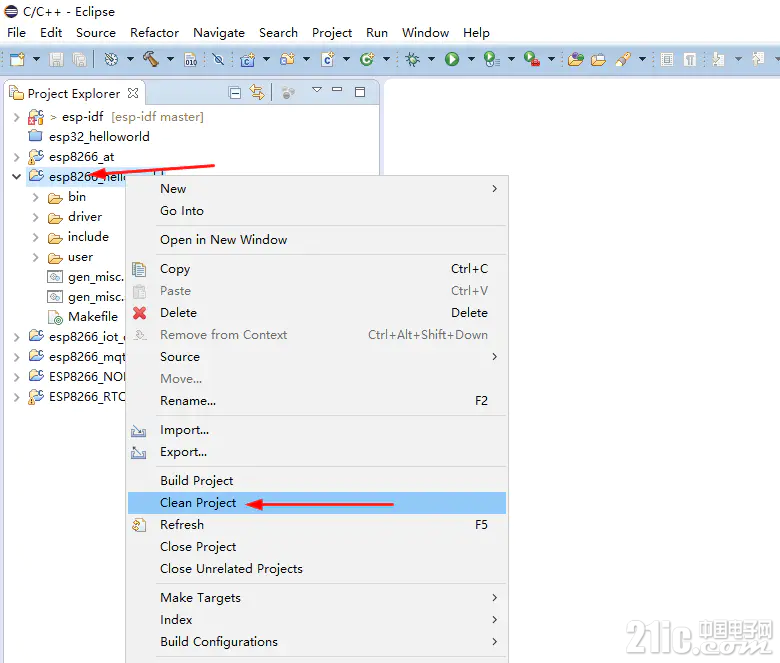Viewport: 780px width, 663px height.
Task: Collapse the esp8266_hello project node
Action: (16, 177)
